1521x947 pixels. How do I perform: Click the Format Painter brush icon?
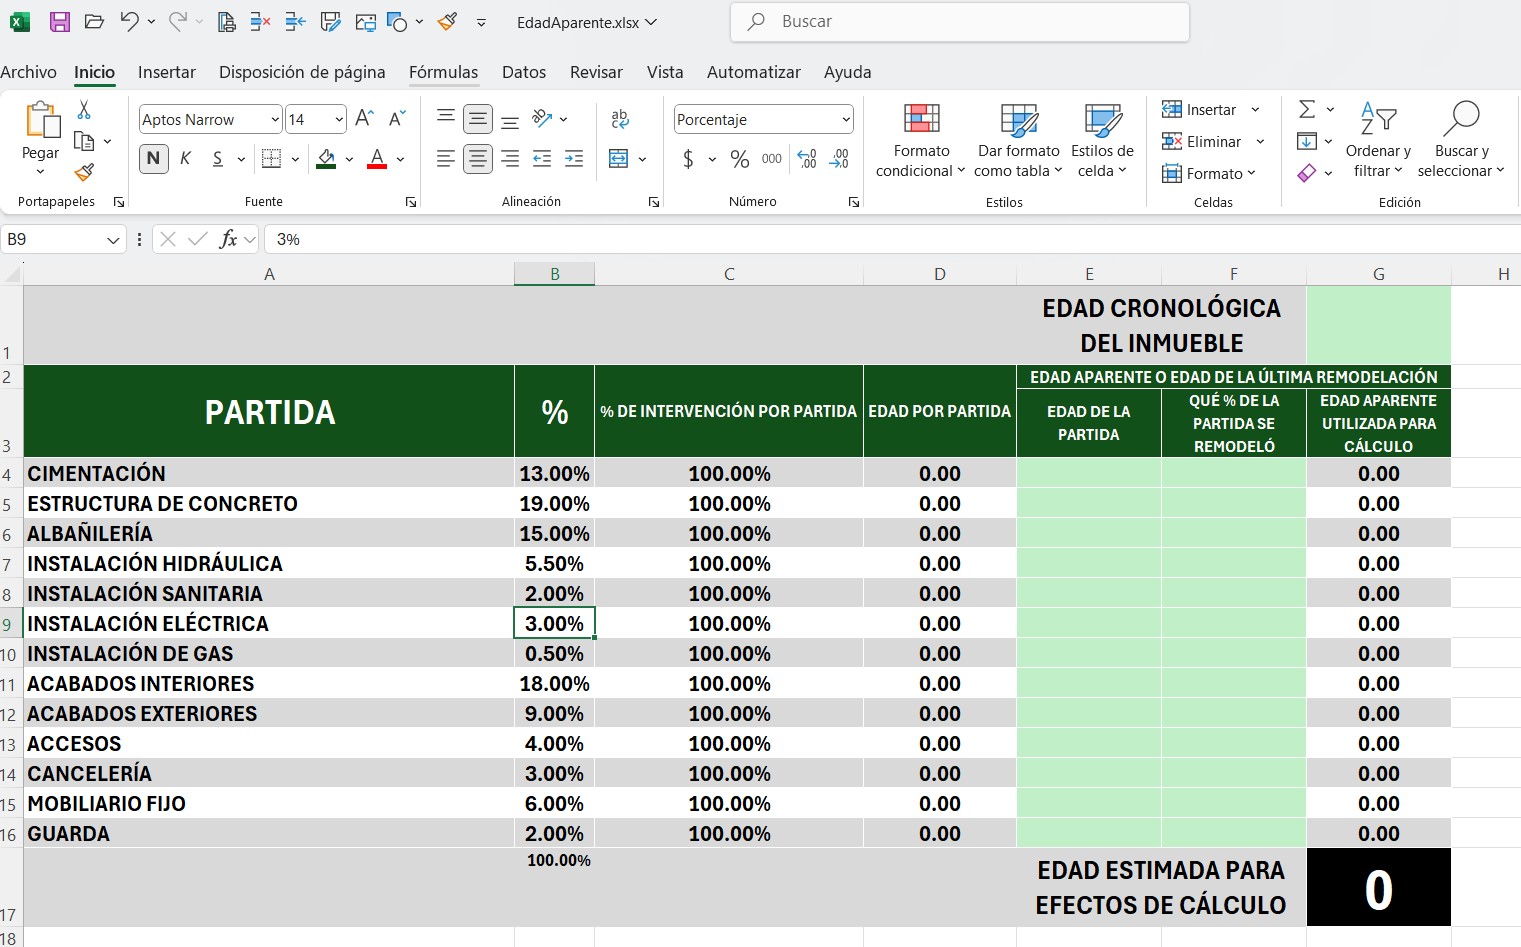85,172
